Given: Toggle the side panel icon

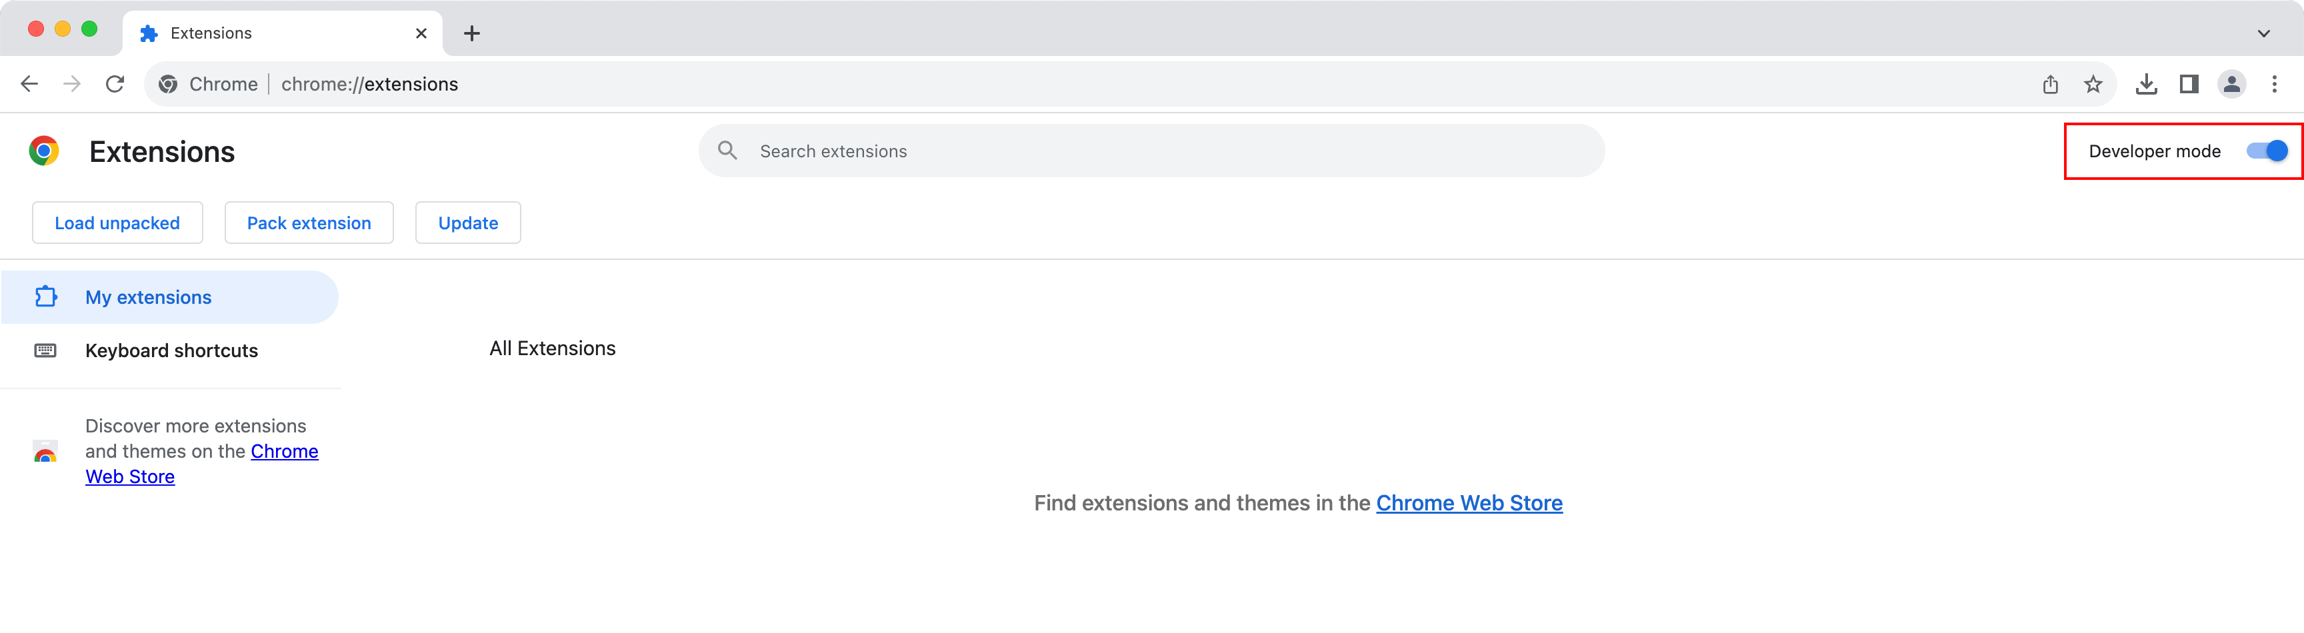Looking at the screenshot, I should [2189, 85].
